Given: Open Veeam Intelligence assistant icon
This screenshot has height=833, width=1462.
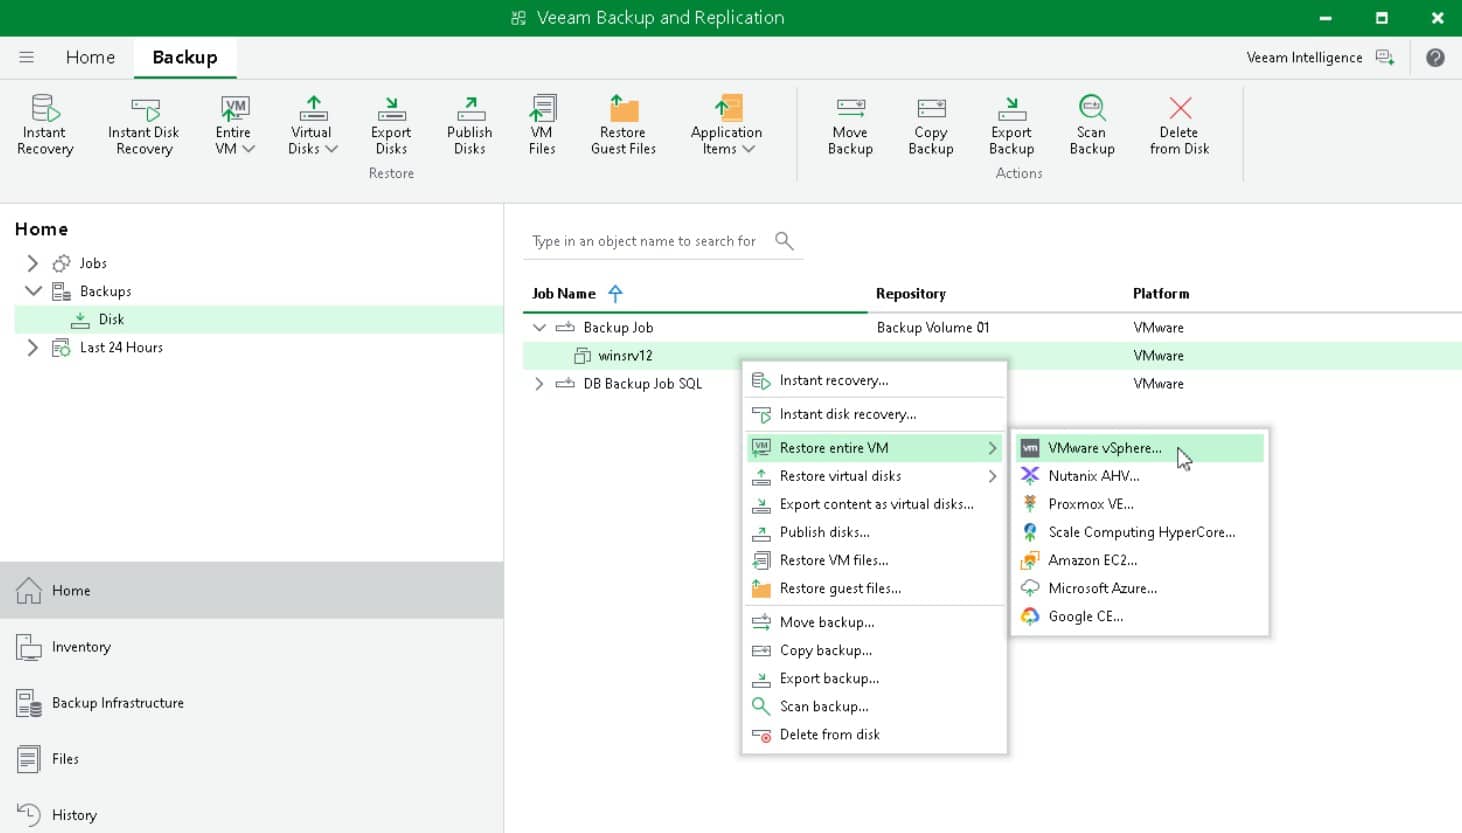Looking at the screenshot, I should click(1385, 58).
